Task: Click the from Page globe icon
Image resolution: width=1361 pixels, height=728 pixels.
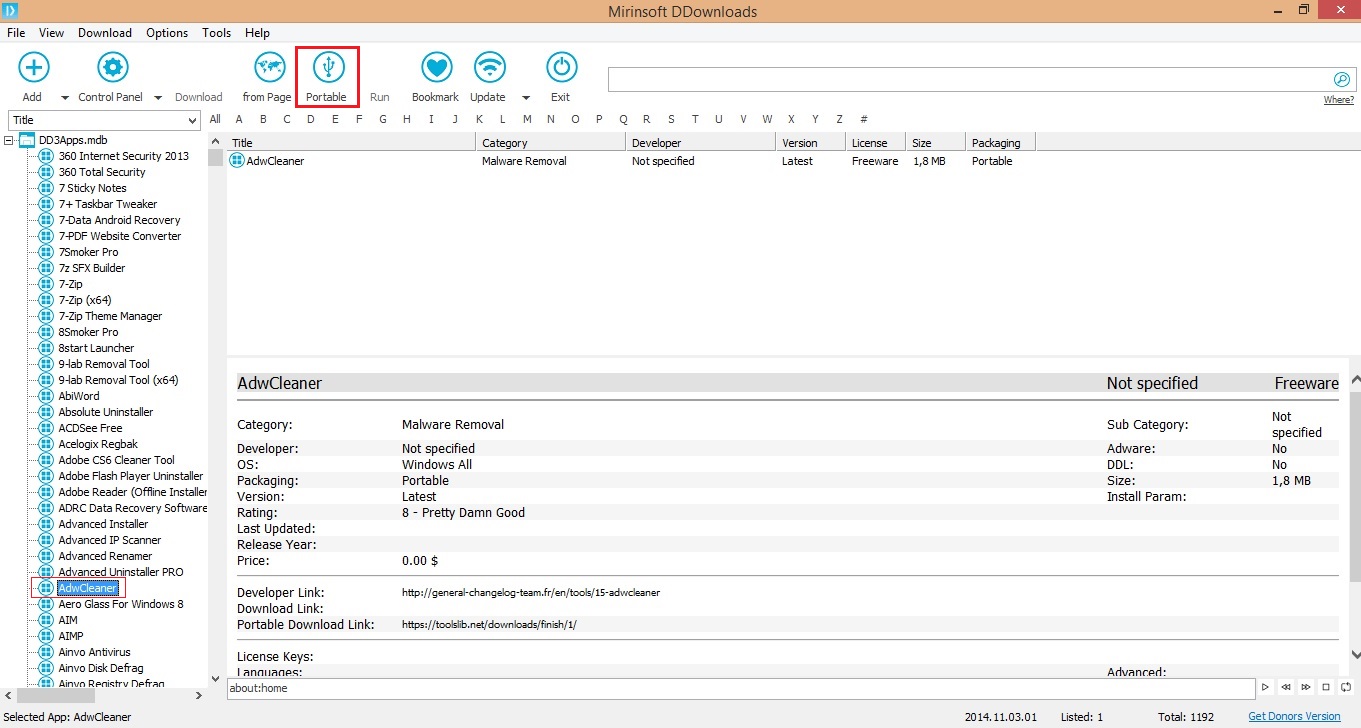Action: tap(269, 68)
